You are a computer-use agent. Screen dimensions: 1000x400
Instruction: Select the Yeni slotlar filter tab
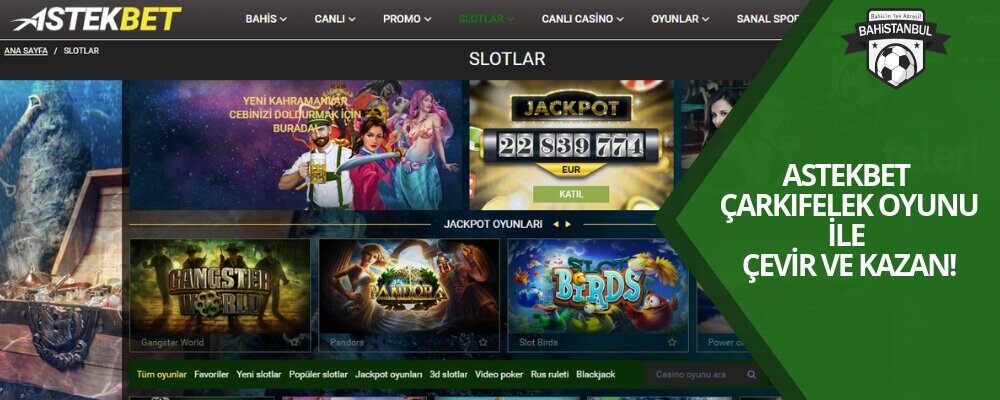pyautogui.click(x=258, y=374)
